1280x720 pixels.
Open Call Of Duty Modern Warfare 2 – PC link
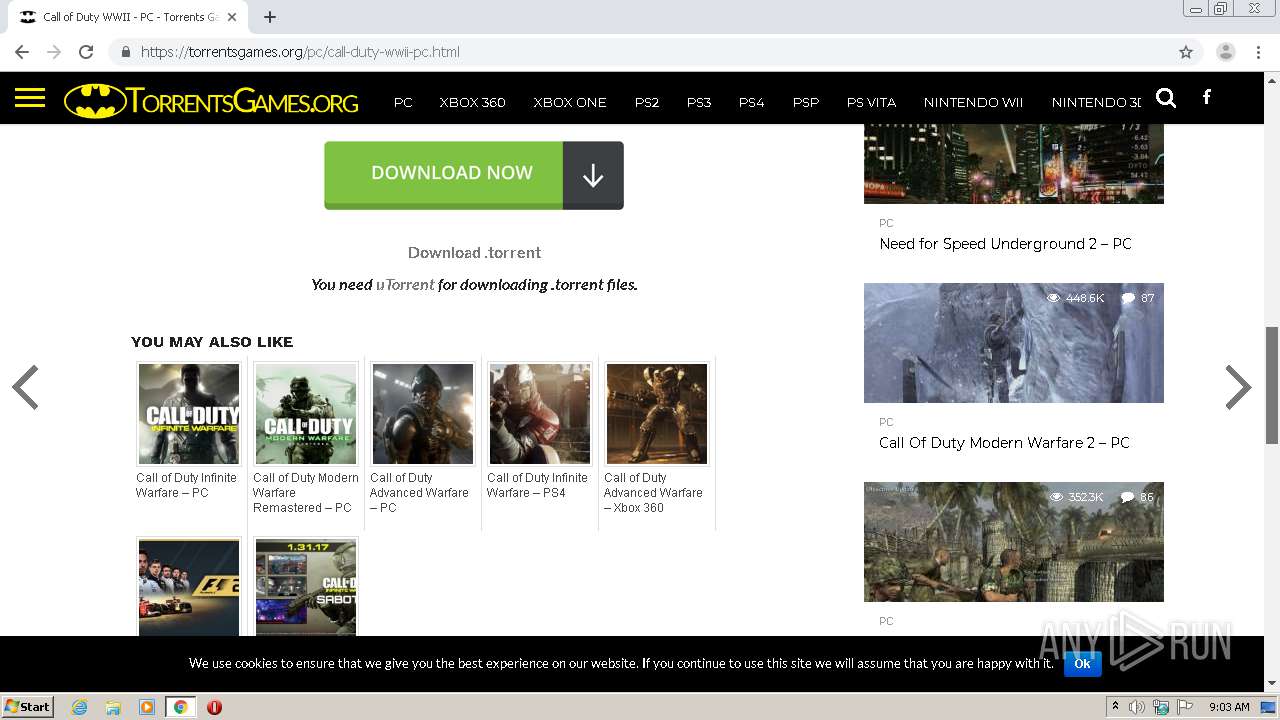coord(1004,443)
